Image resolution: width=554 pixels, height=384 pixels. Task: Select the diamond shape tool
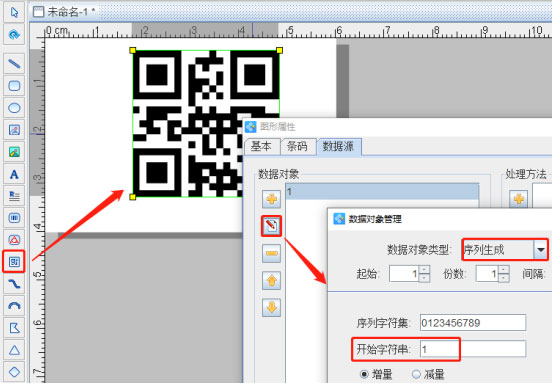(14, 372)
